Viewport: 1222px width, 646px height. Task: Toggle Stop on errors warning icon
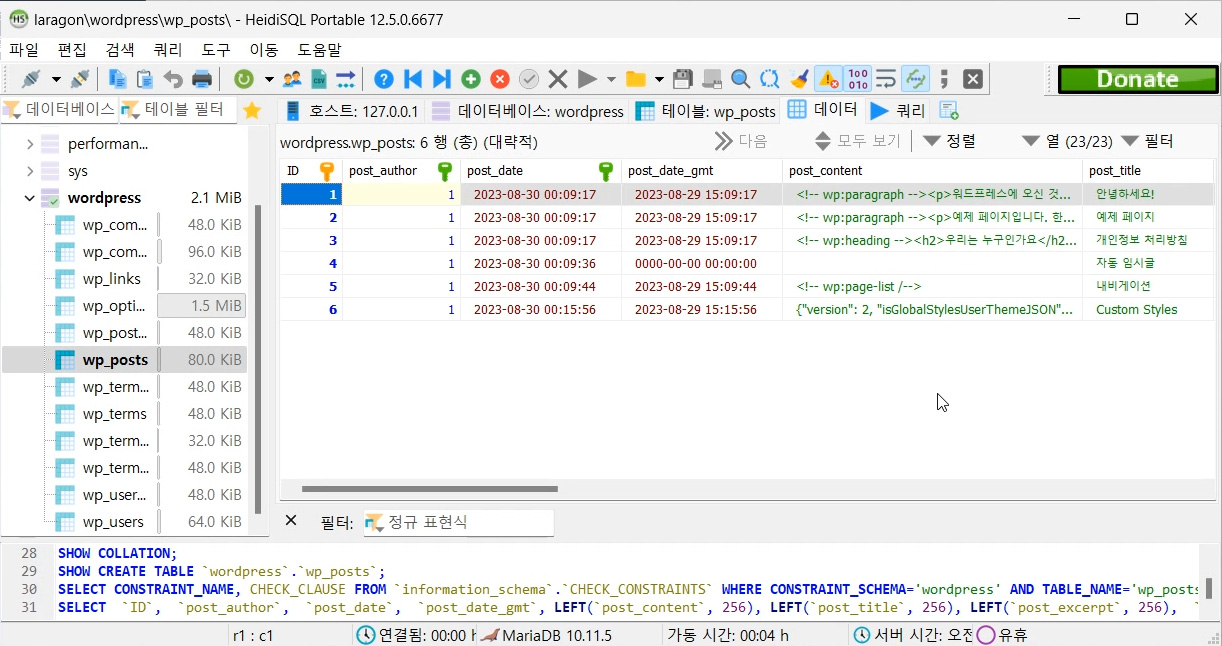click(x=828, y=79)
